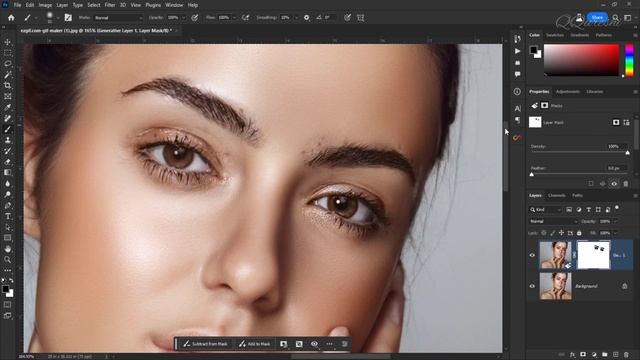
Task: Click the blue Share button
Action: [597, 18]
